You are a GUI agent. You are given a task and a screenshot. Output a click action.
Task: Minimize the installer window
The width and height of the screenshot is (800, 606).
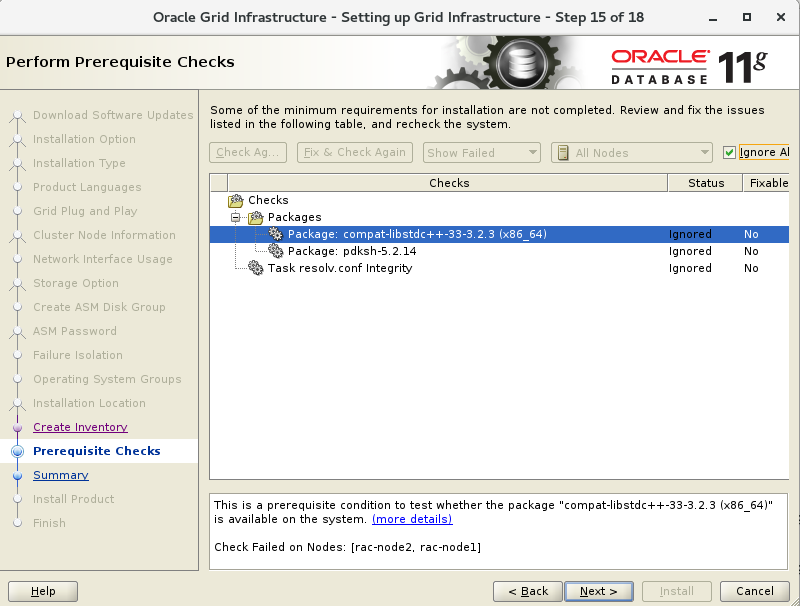713,17
